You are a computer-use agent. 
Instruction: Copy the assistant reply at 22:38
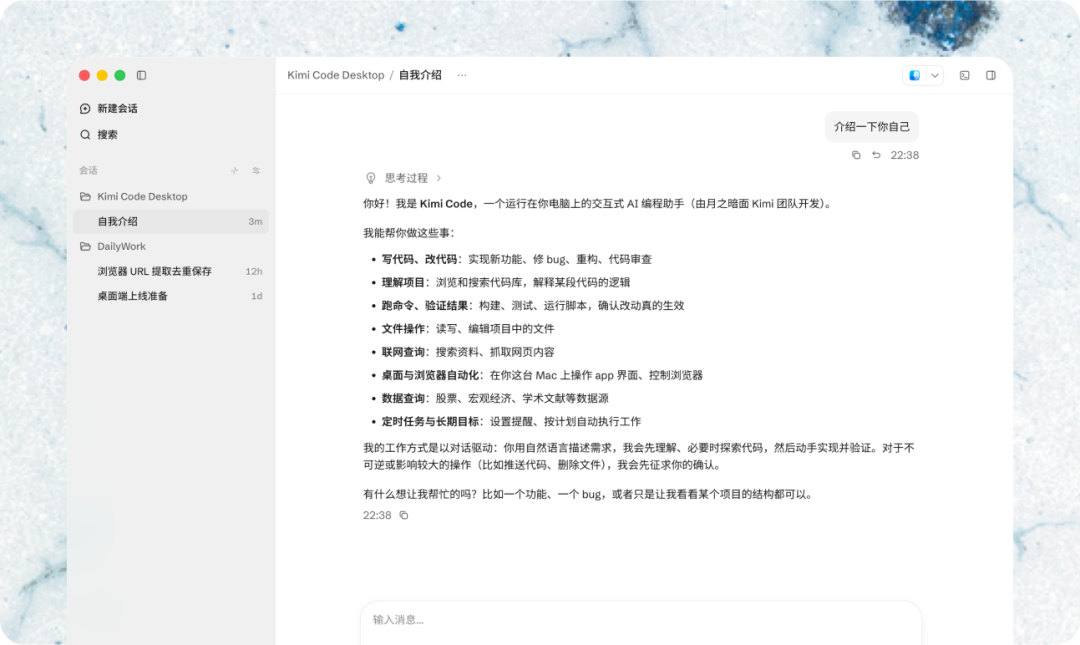point(404,515)
